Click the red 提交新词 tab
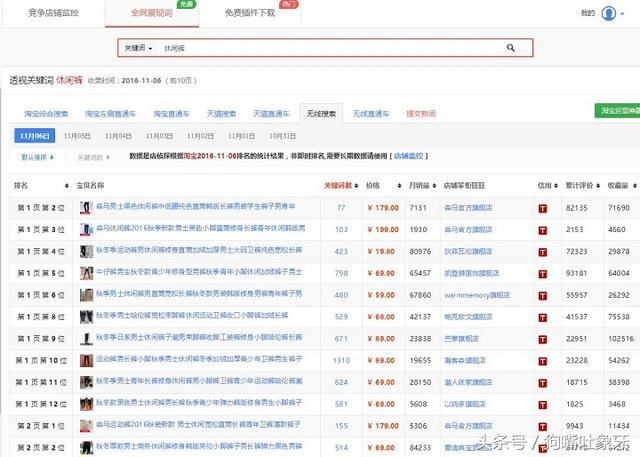The width and height of the screenshot is (640, 457). pos(421,114)
